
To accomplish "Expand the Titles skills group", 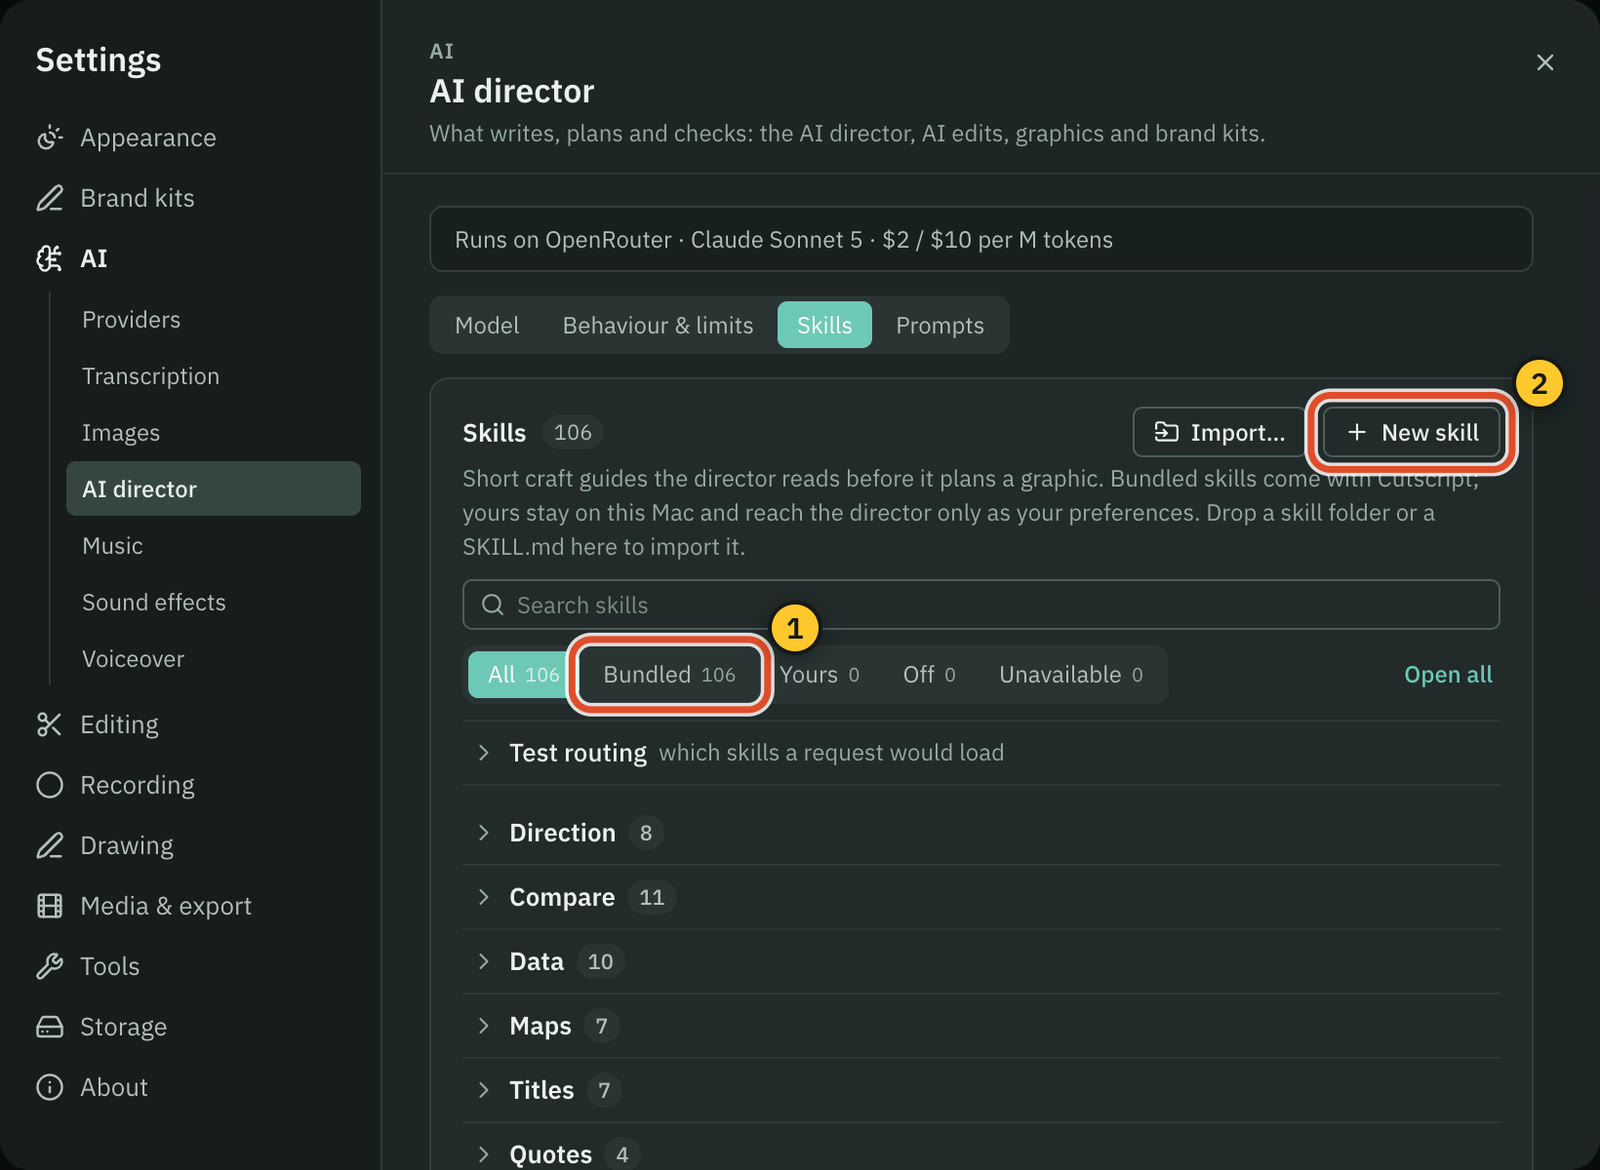I will click(981, 1090).
